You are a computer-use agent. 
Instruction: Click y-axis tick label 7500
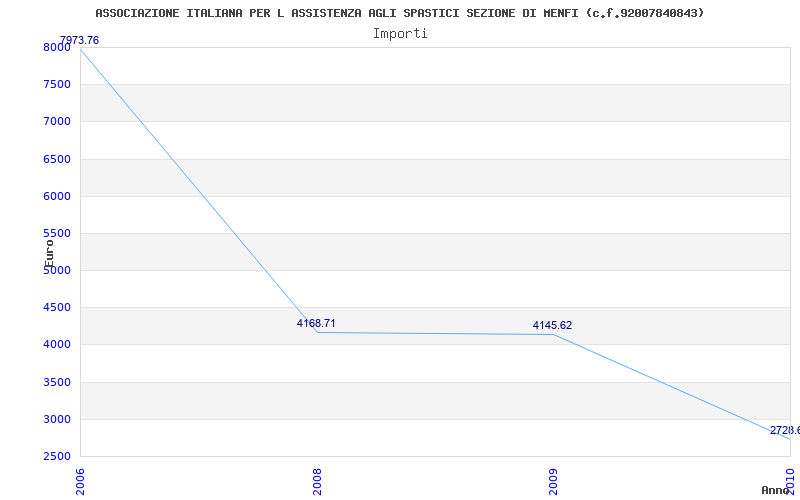point(56,84)
